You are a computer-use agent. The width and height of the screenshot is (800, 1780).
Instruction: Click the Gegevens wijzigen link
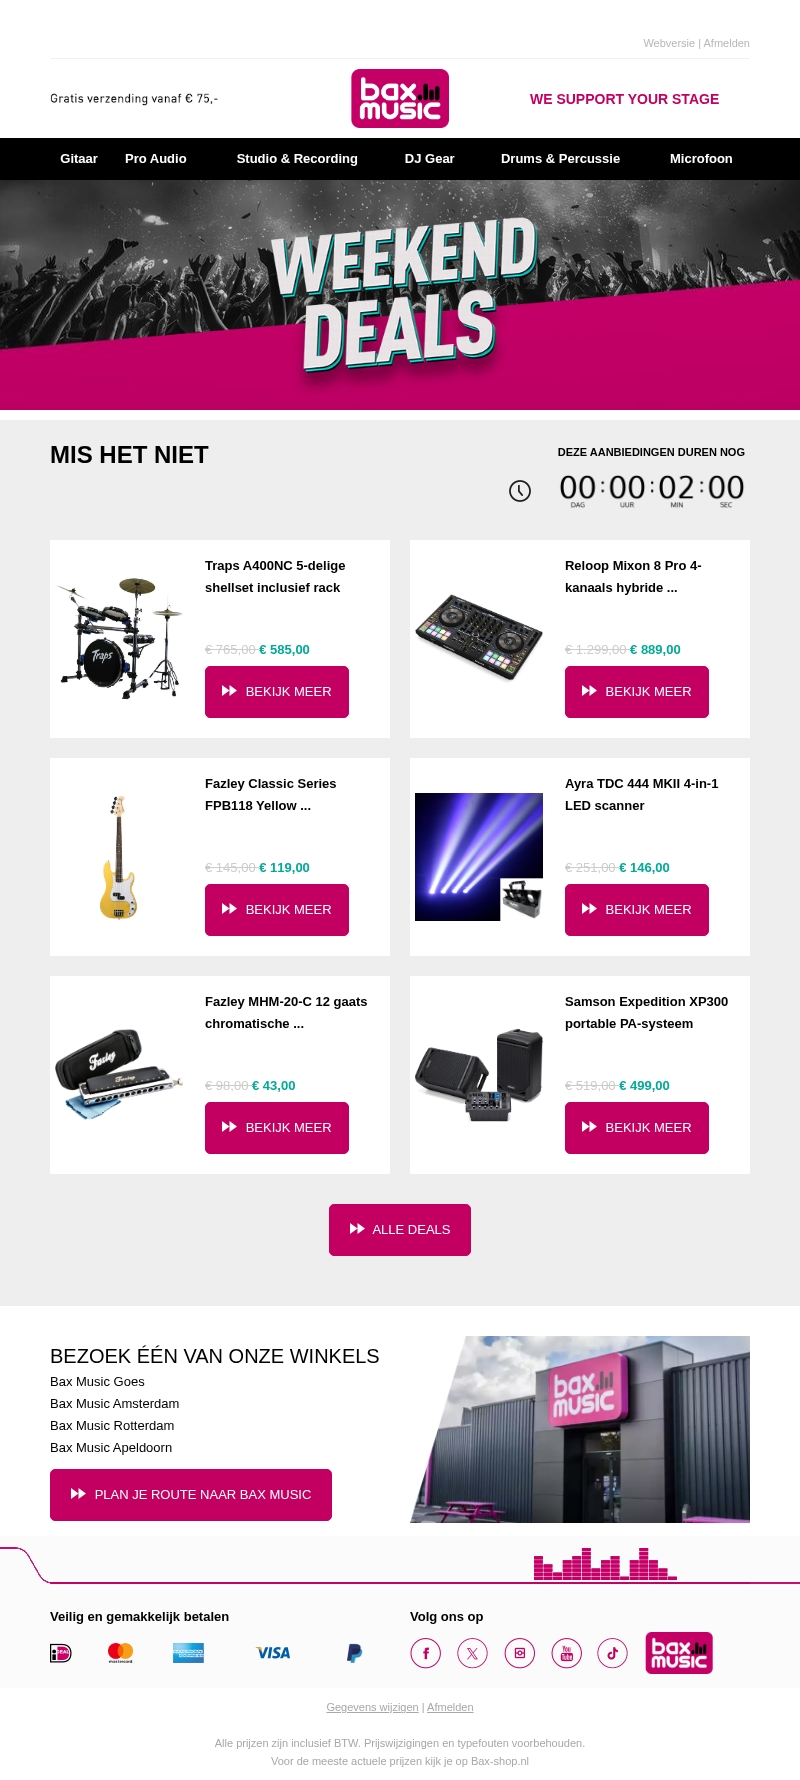372,1707
